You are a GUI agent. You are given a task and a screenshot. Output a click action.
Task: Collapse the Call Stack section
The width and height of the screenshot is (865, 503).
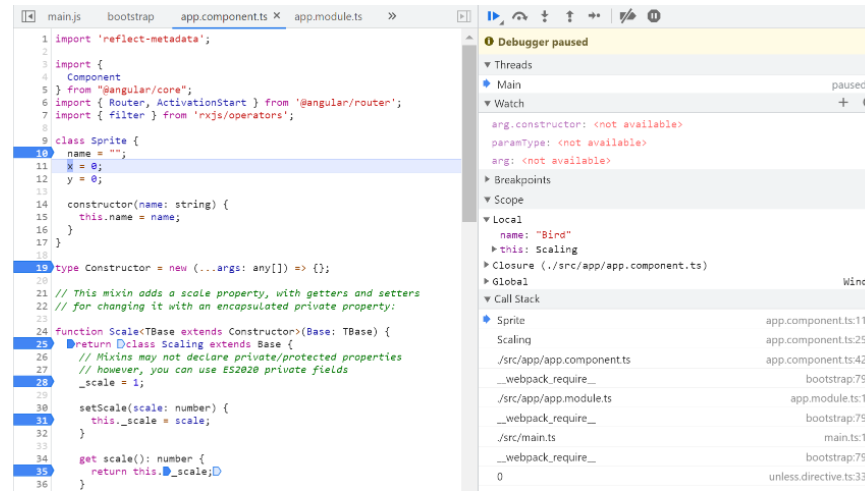pos(517,299)
